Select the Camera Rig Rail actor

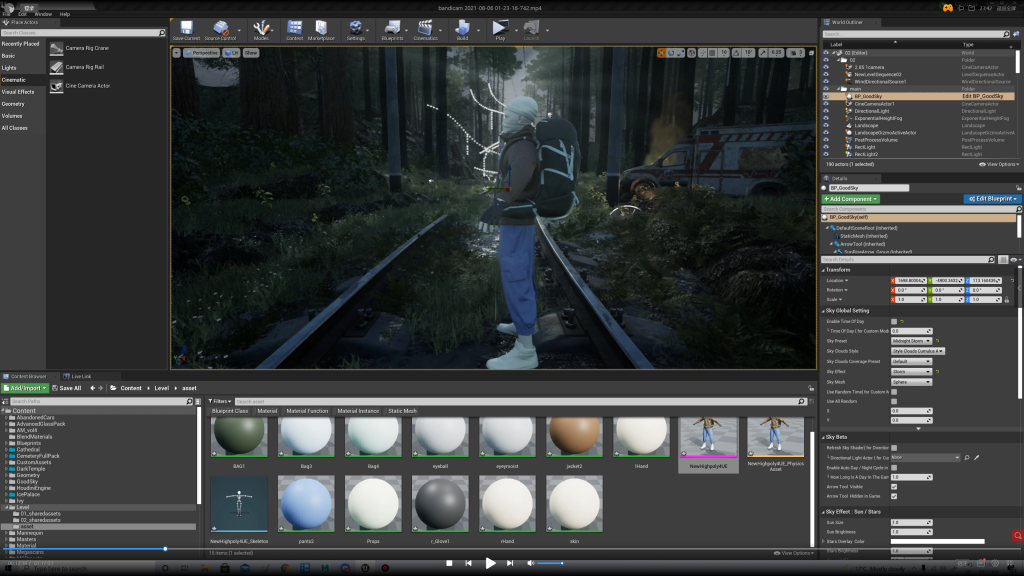coord(77,67)
